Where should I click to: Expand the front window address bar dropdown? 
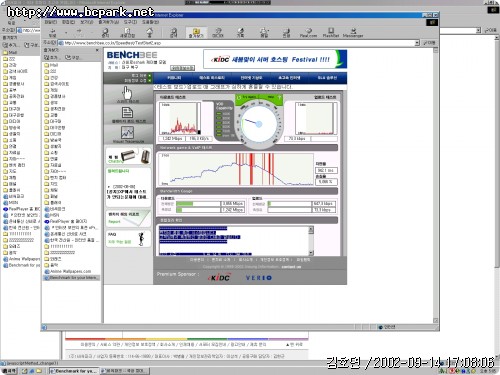417,43
